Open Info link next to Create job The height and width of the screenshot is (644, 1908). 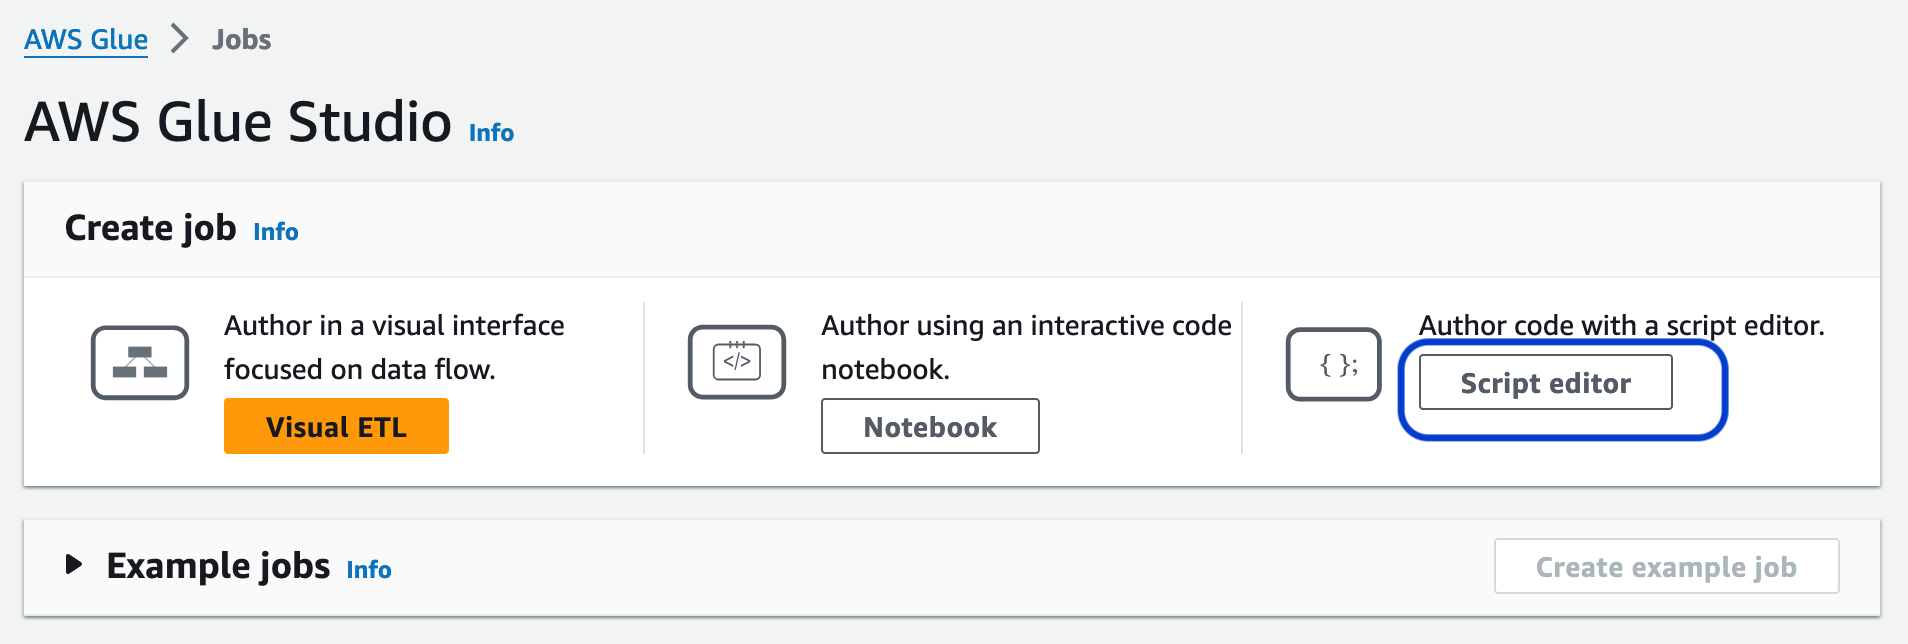coord(275,232)
